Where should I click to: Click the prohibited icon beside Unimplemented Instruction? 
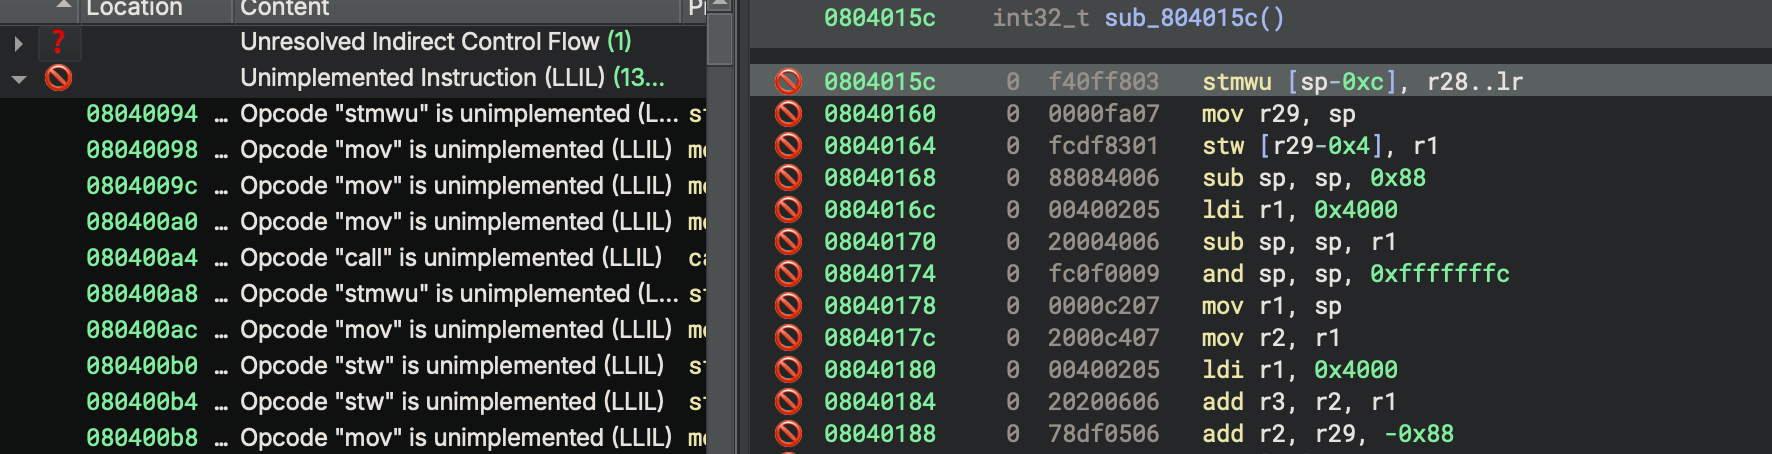(x=58, y=78)
